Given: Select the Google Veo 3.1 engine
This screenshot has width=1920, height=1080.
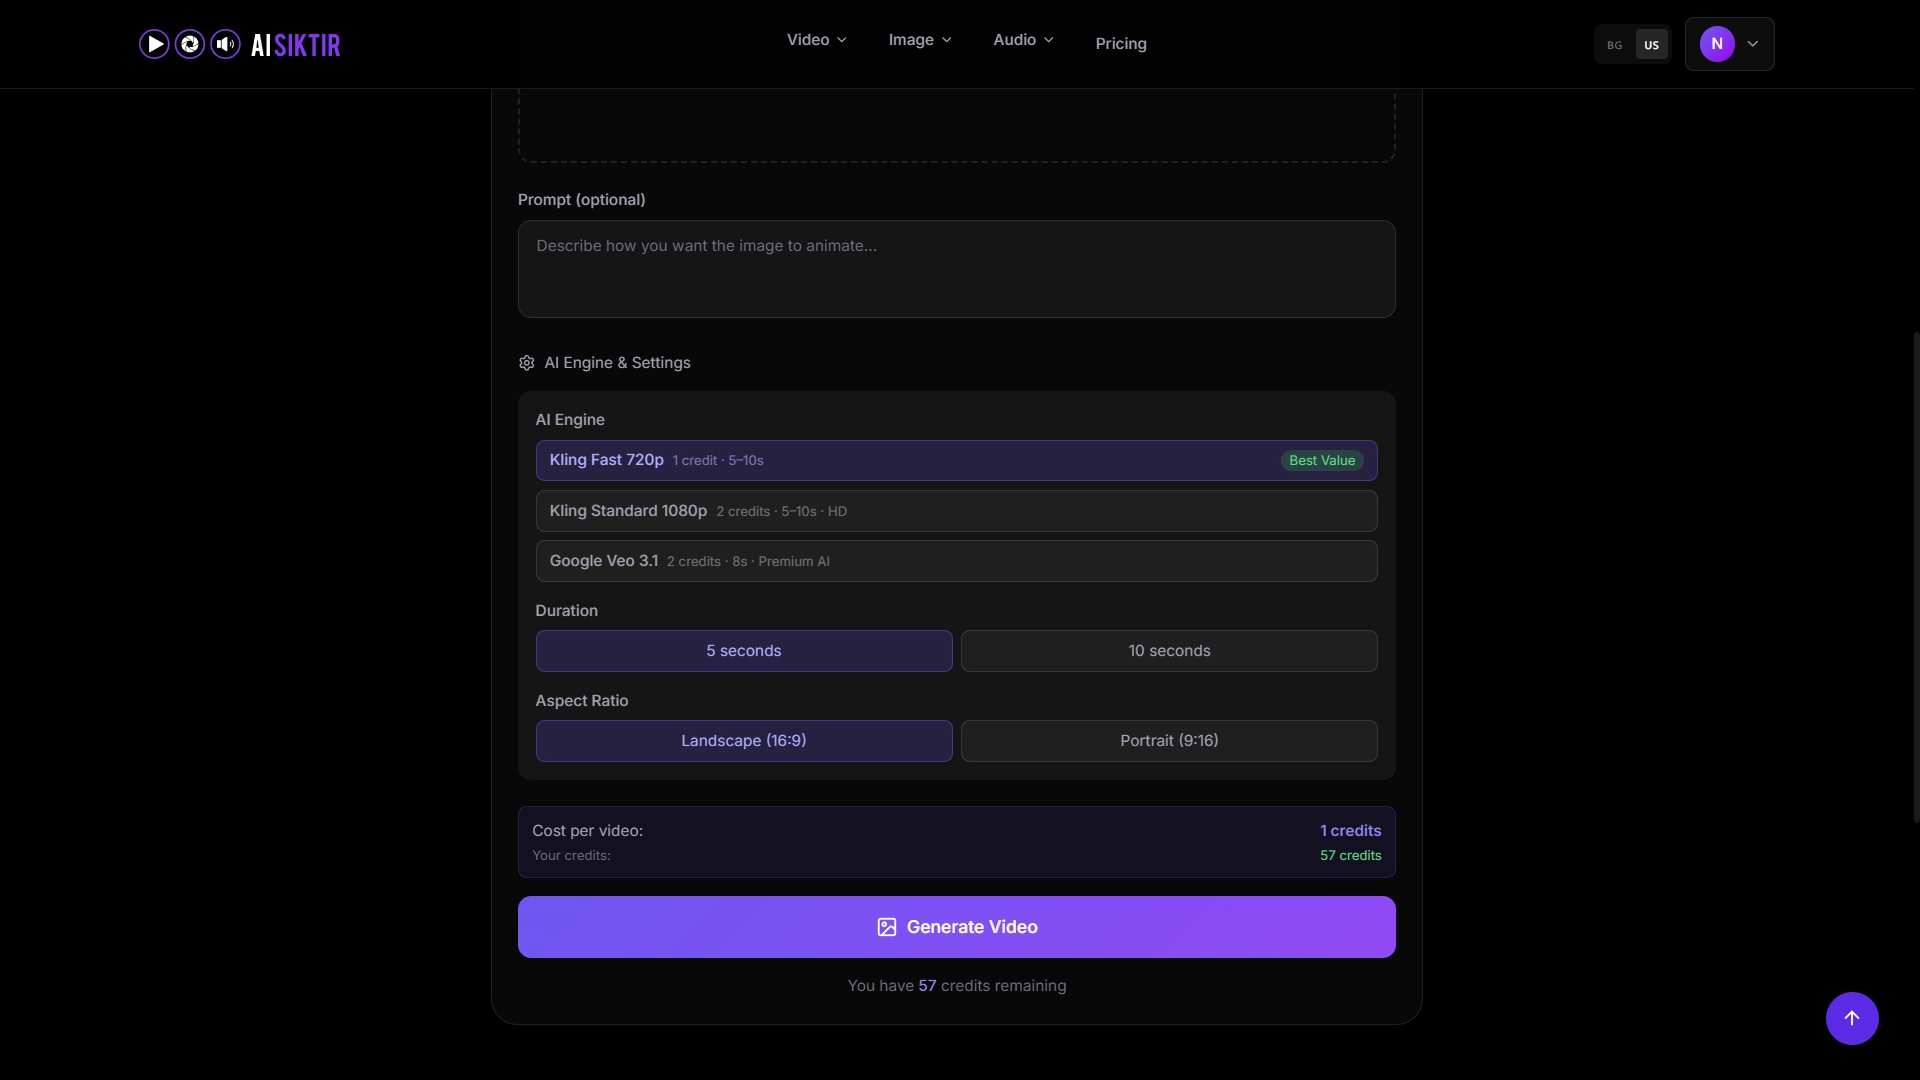Looking at the screenshot, I should pos(956,561).
